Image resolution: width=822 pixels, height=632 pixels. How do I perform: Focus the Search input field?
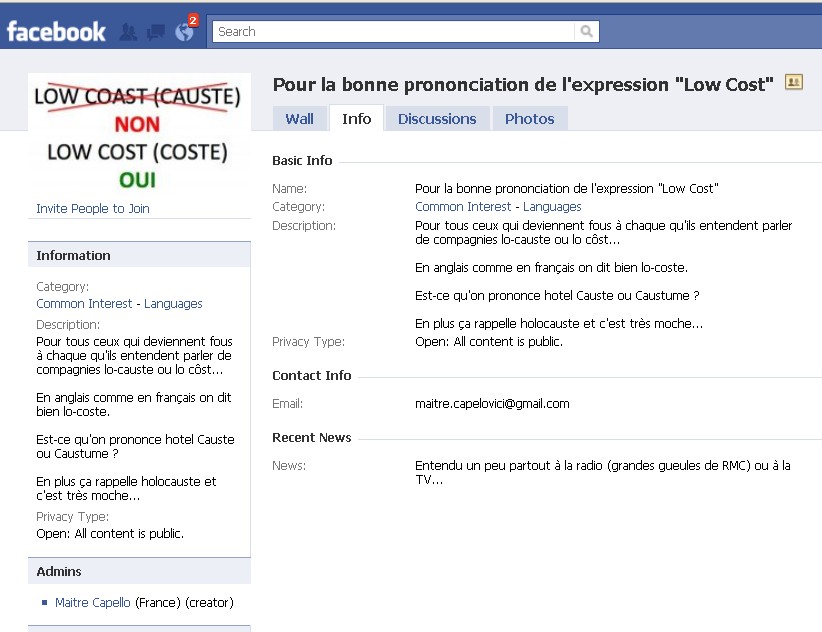tap(394, 31)
